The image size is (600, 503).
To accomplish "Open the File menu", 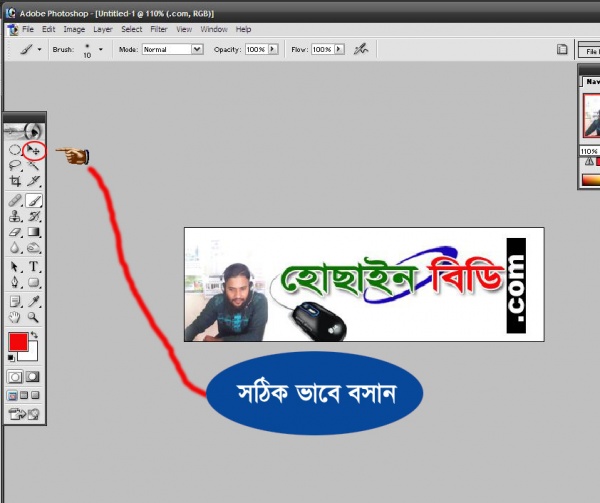I will tap(28, 29).
